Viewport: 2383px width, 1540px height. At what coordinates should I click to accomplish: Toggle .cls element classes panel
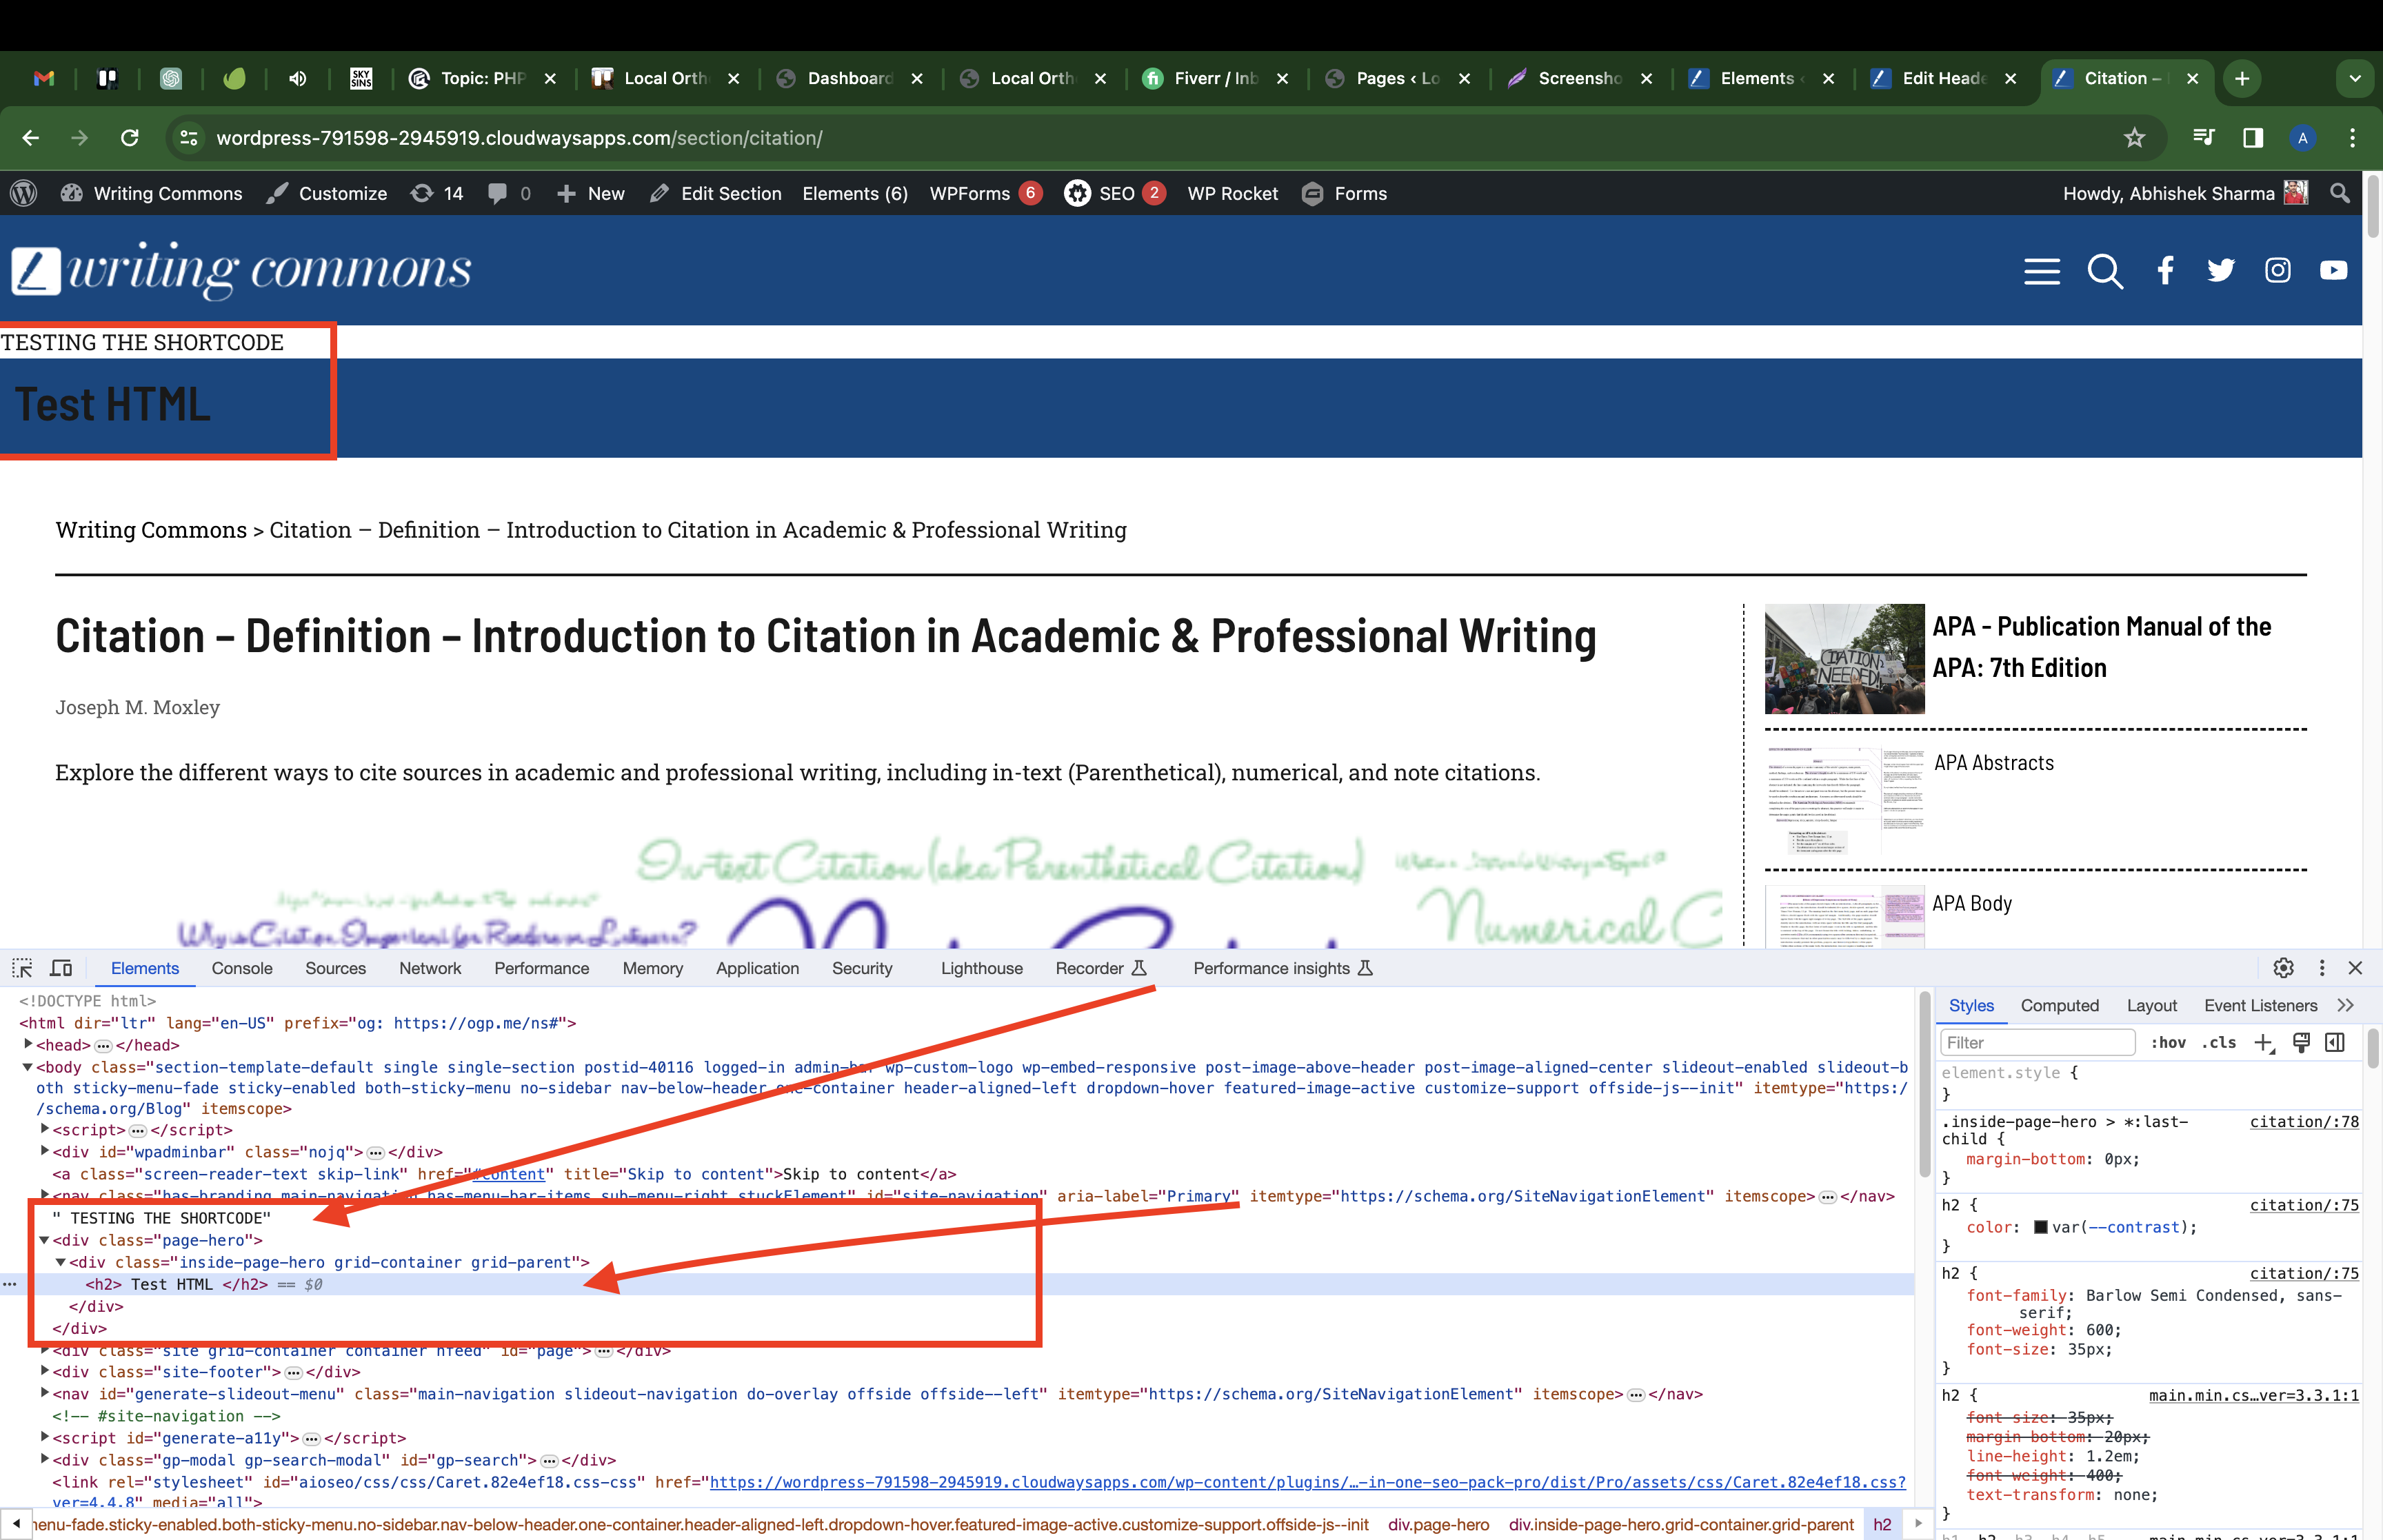coord(2218,1043)
